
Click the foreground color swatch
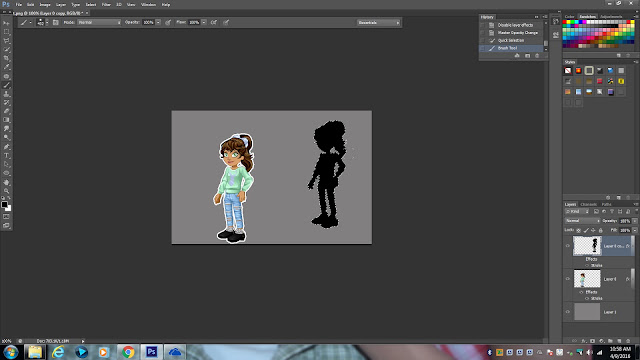click(x=4, y=204)
